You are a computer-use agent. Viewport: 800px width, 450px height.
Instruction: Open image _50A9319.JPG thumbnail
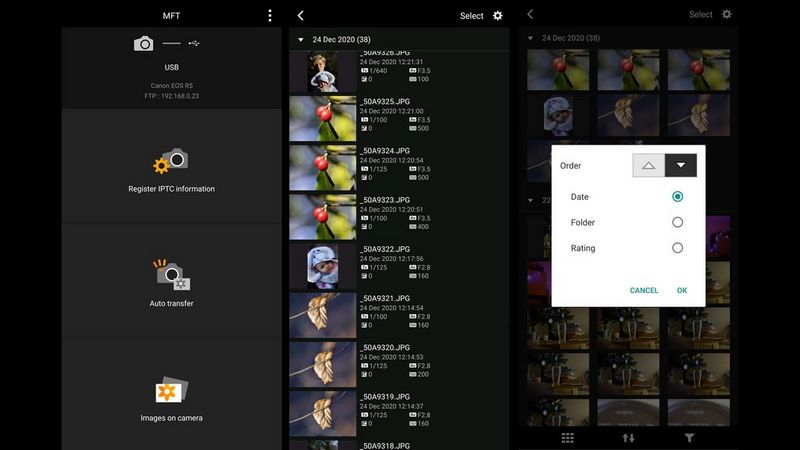pyautogui.click(x=322, y=414)
